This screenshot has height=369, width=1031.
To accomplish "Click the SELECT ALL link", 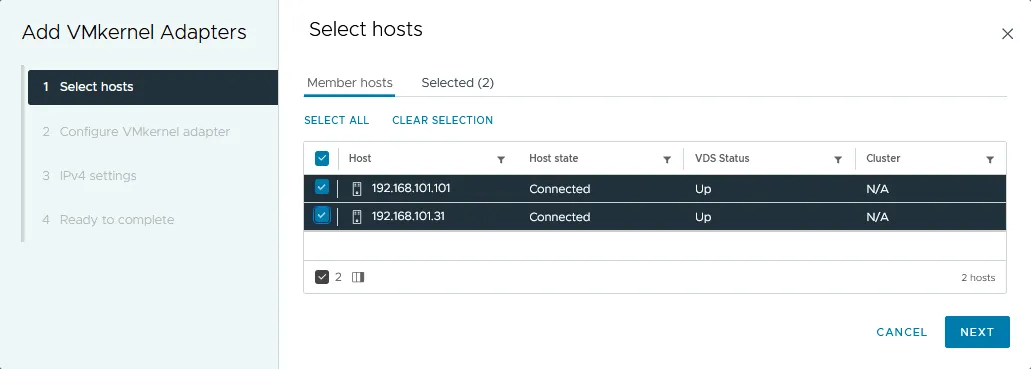I will (337, 120).
